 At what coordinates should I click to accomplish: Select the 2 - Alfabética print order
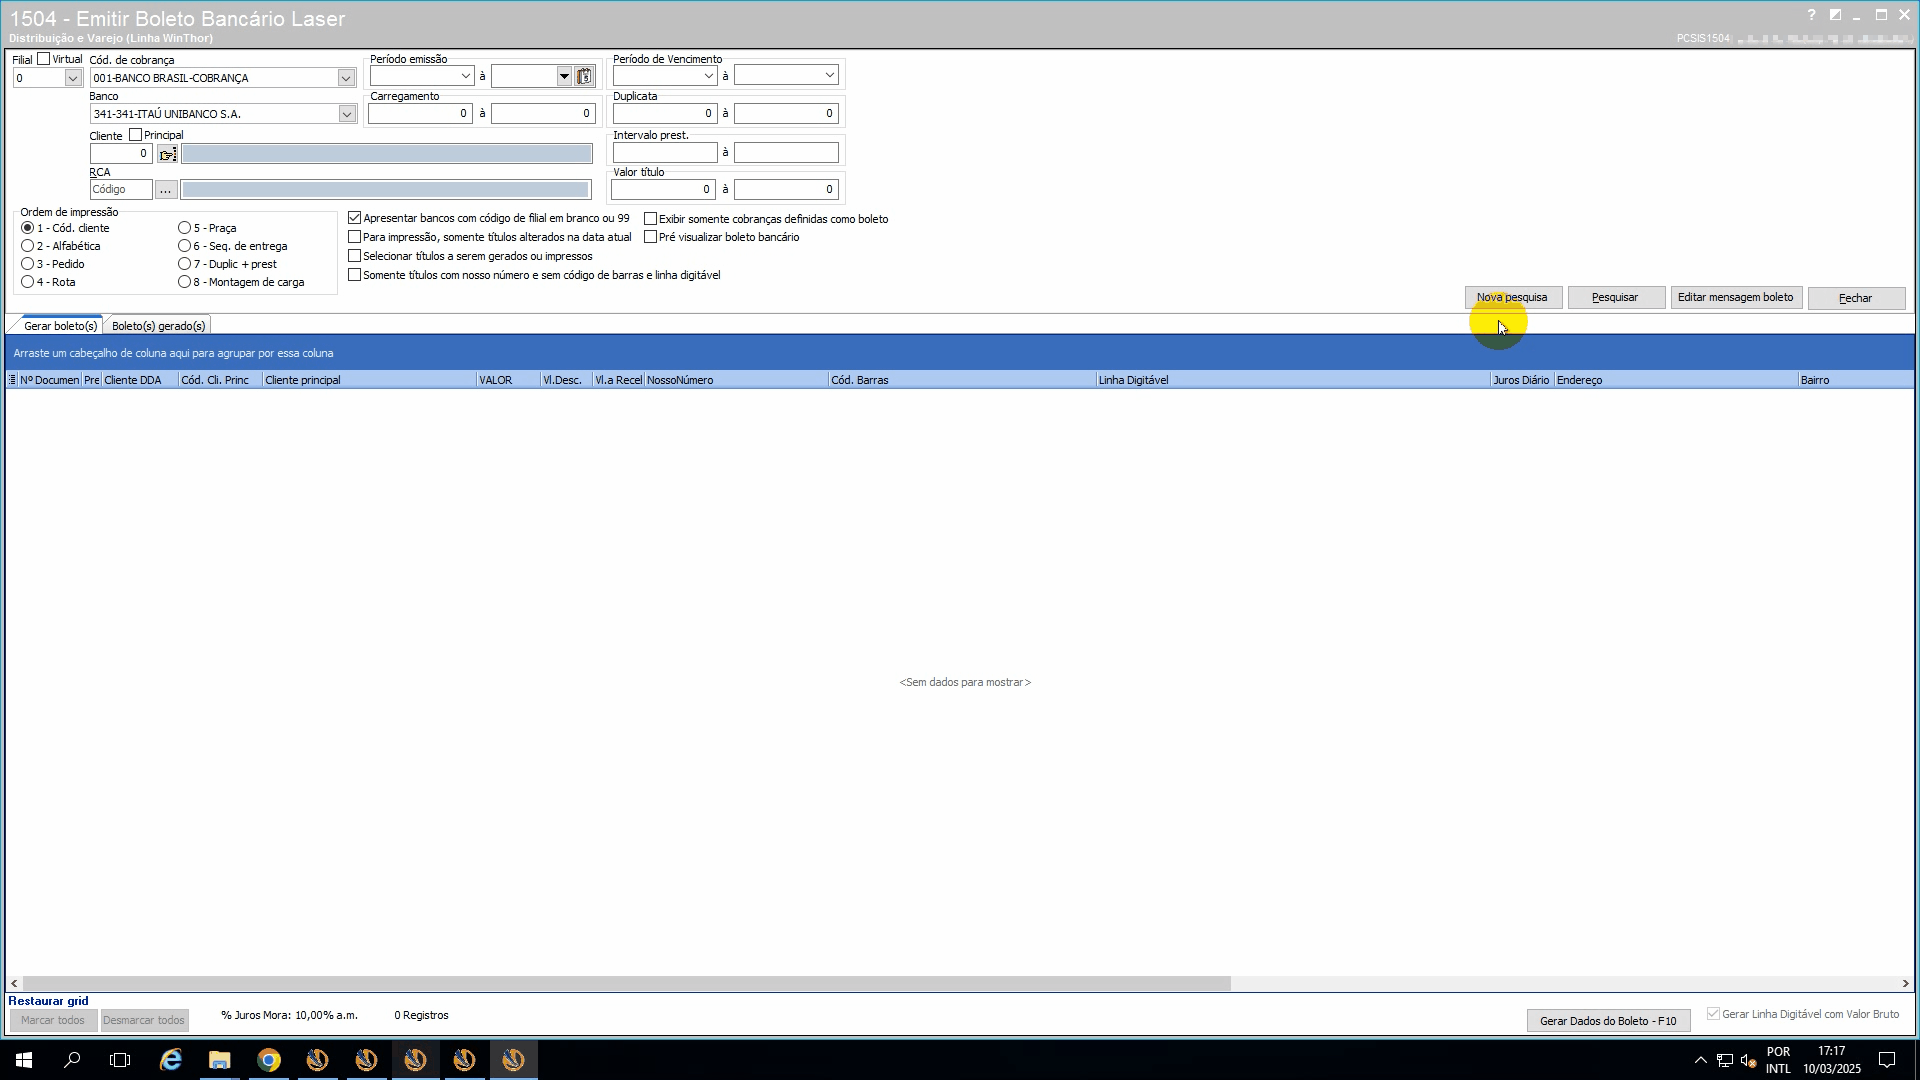click(28, 246)
